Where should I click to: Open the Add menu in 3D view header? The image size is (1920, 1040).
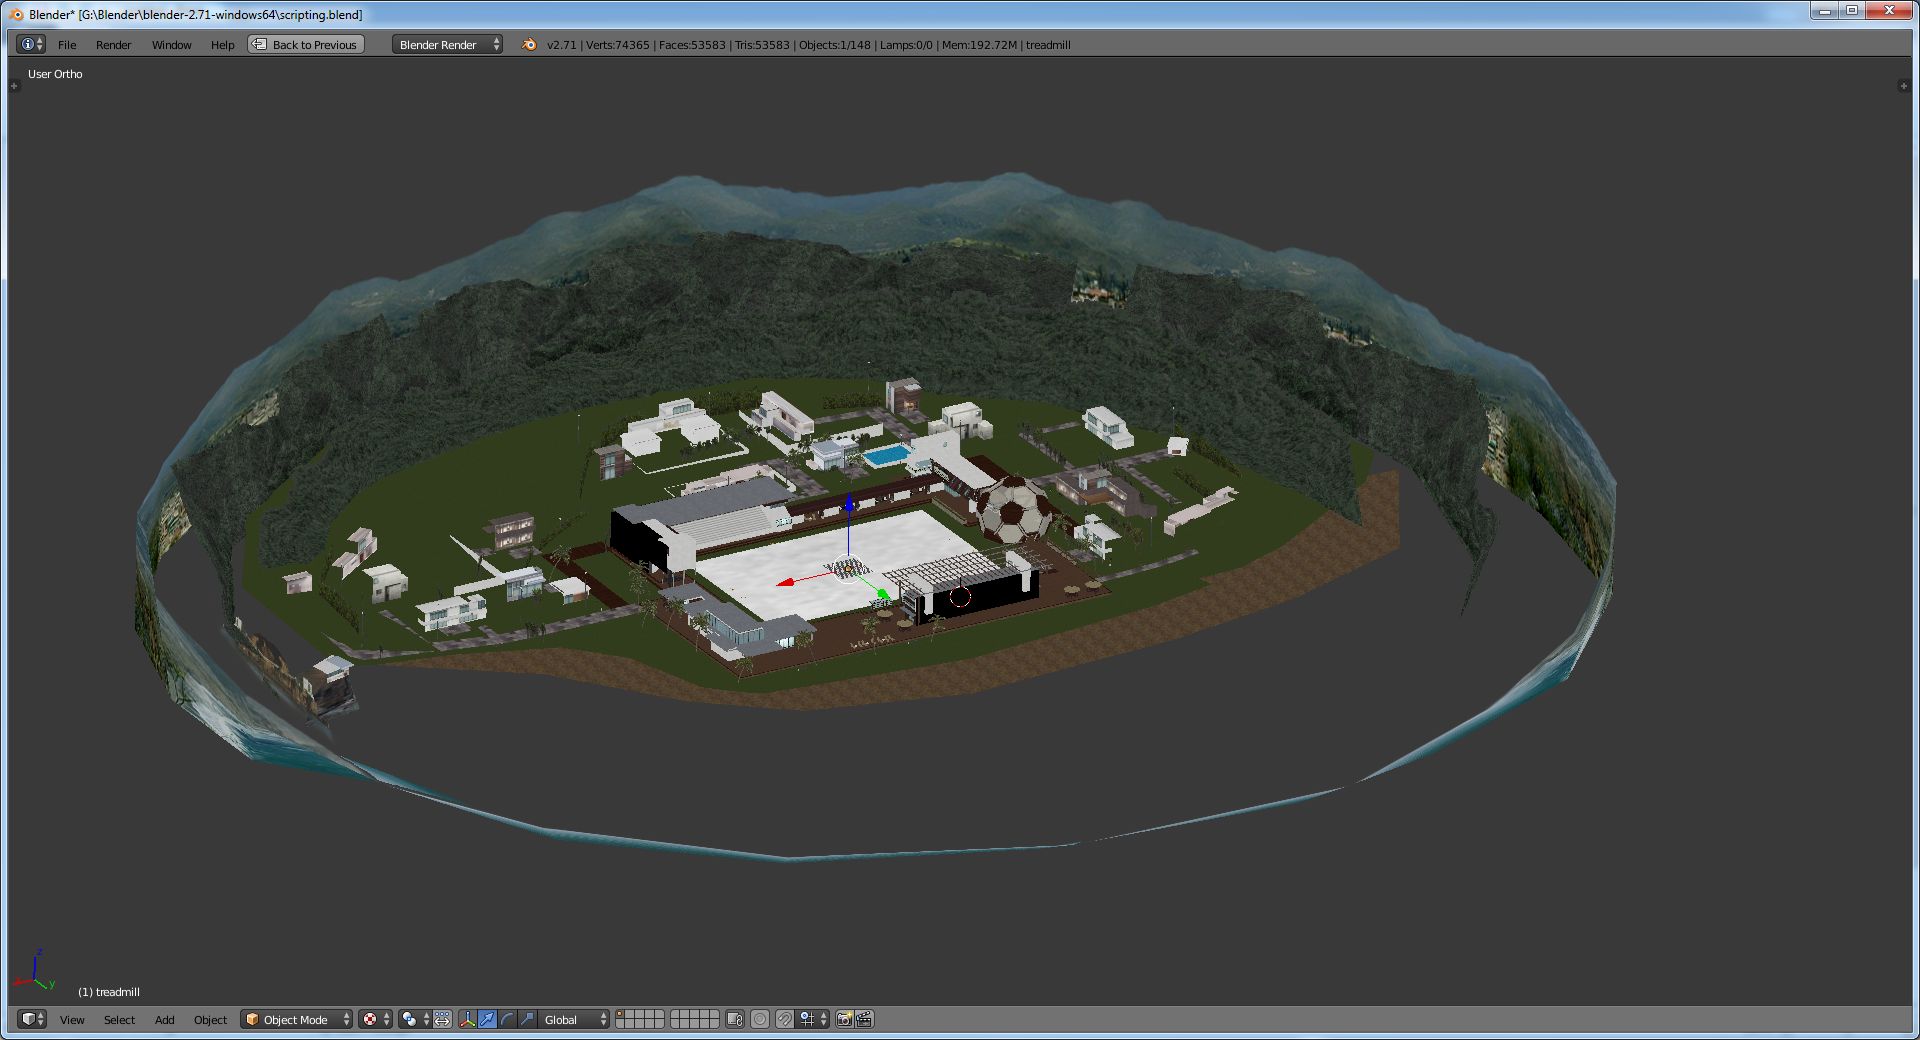164,1019
